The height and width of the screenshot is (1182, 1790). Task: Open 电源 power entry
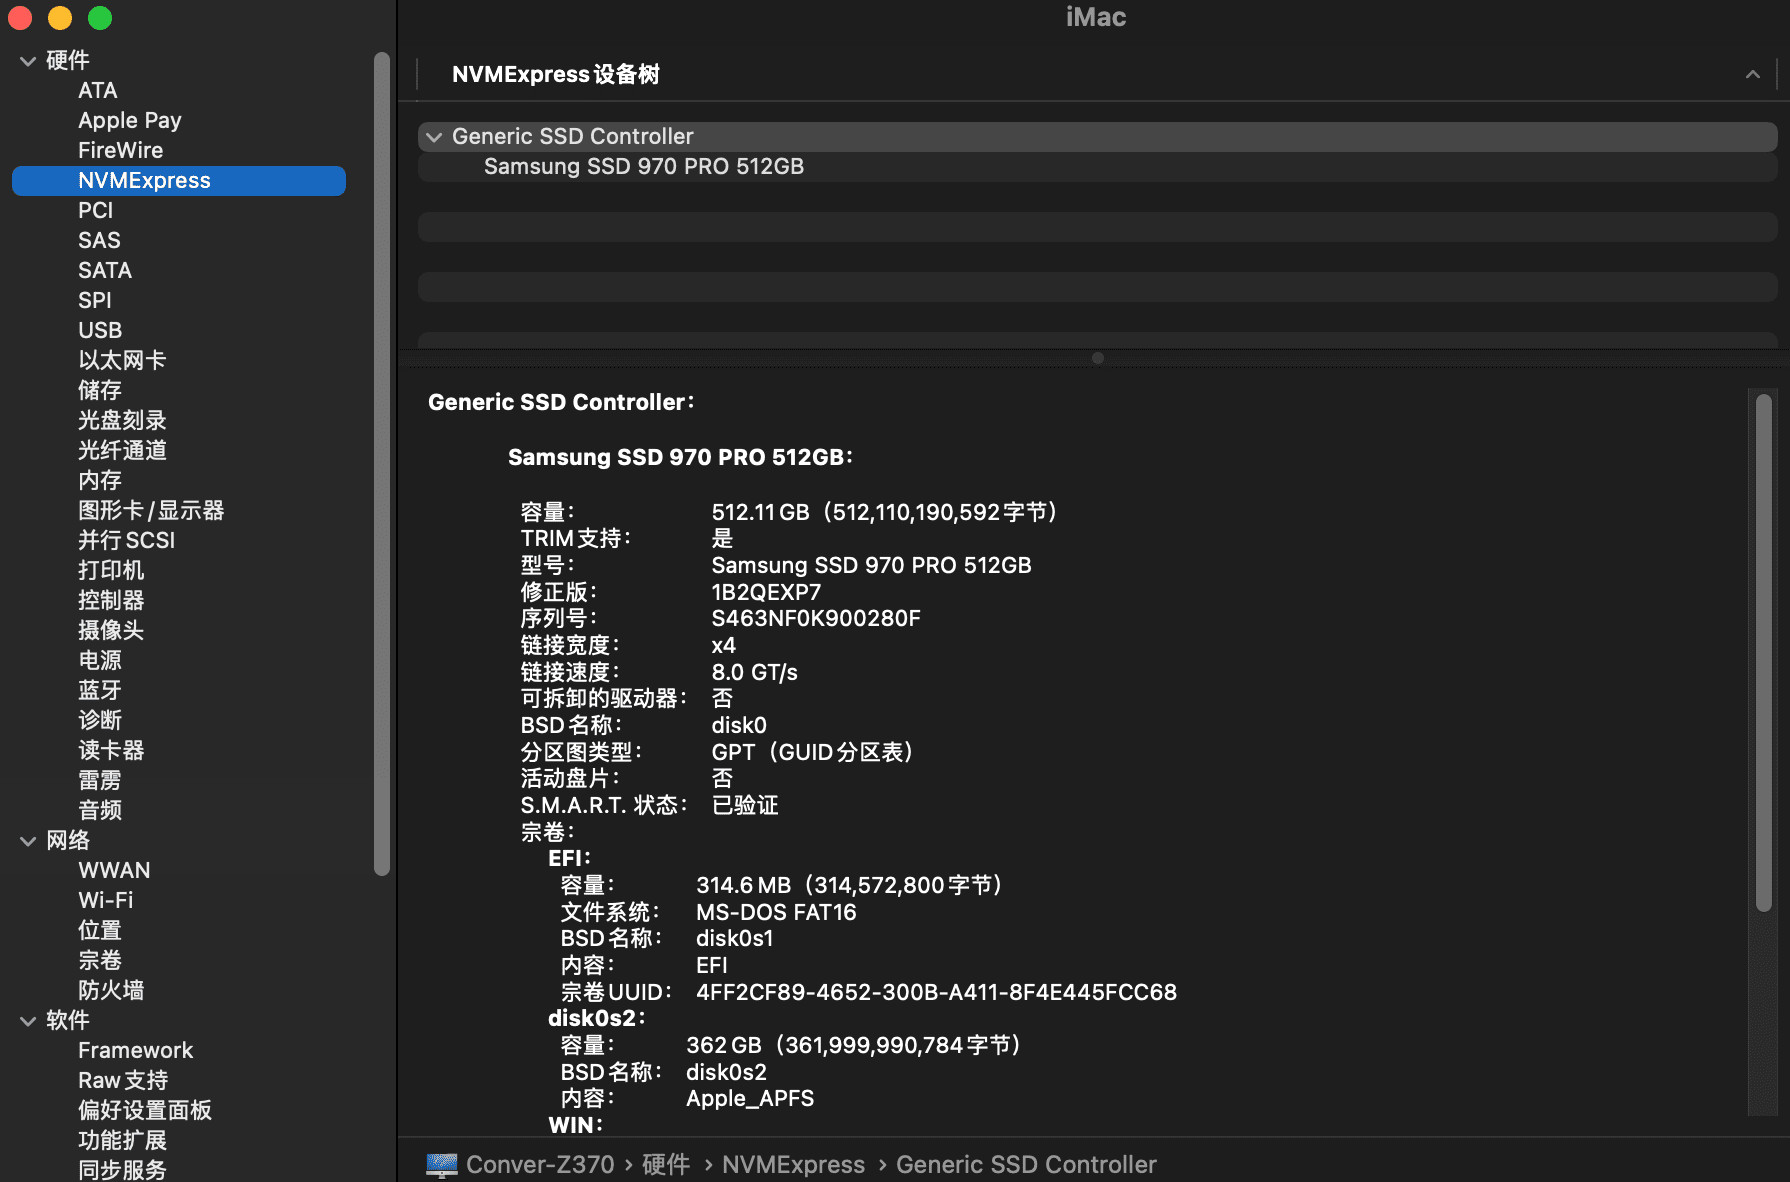click(x=100, y=661)
